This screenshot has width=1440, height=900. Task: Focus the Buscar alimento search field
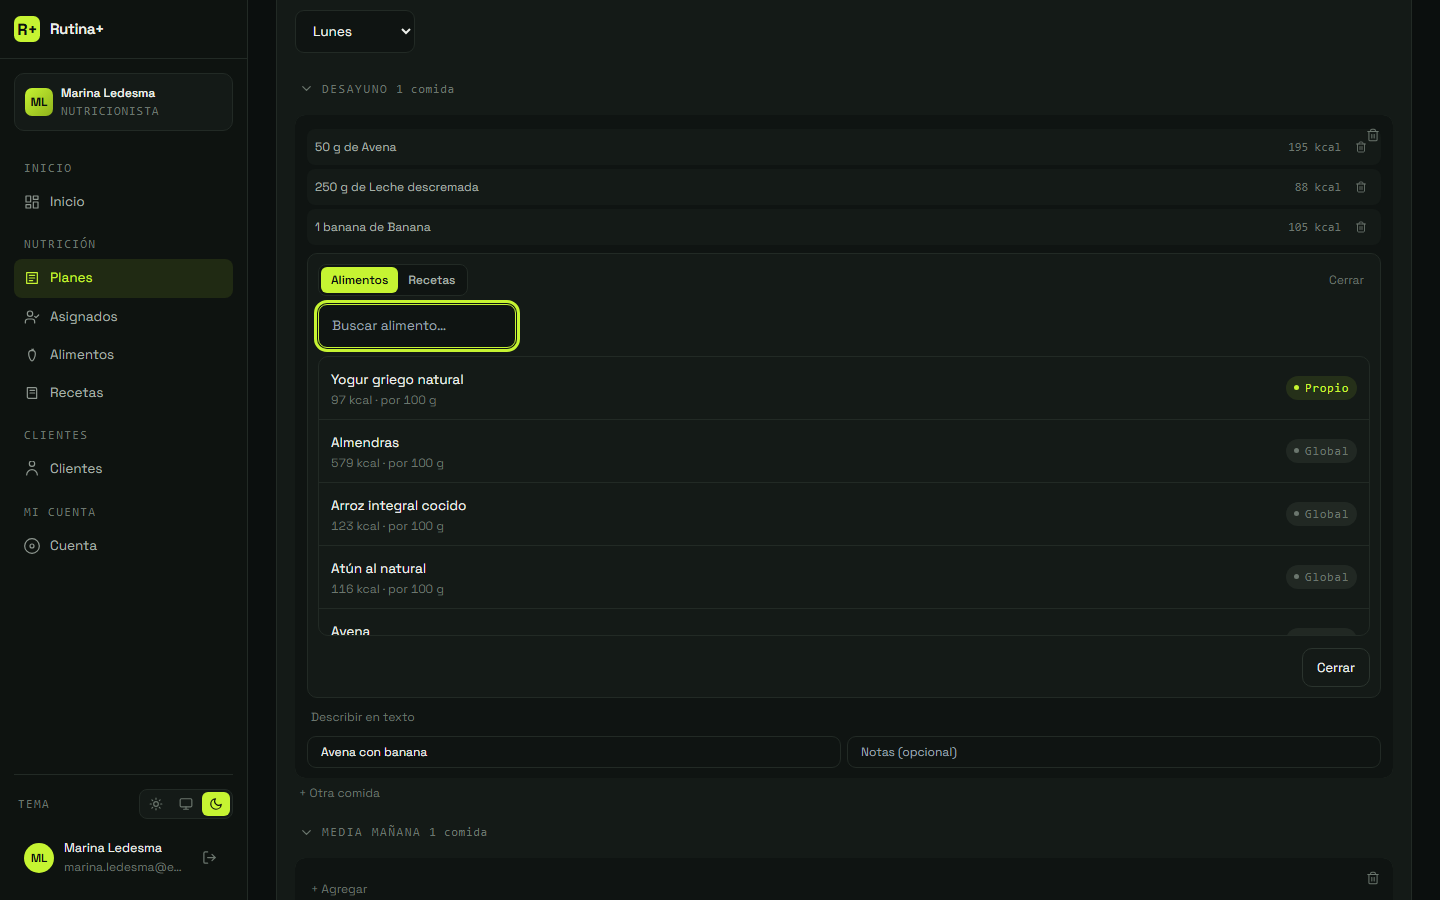pos(417,326)
